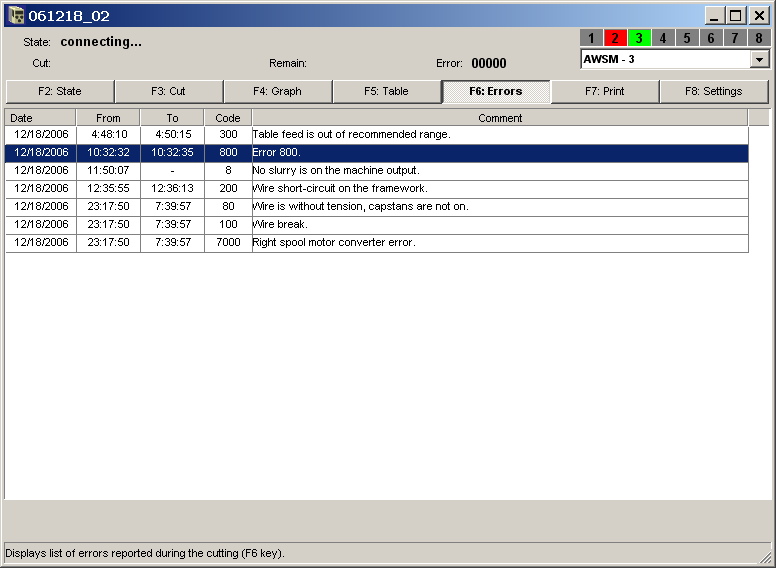Maximize the 061218_02 window

click(x=736, y=15)
